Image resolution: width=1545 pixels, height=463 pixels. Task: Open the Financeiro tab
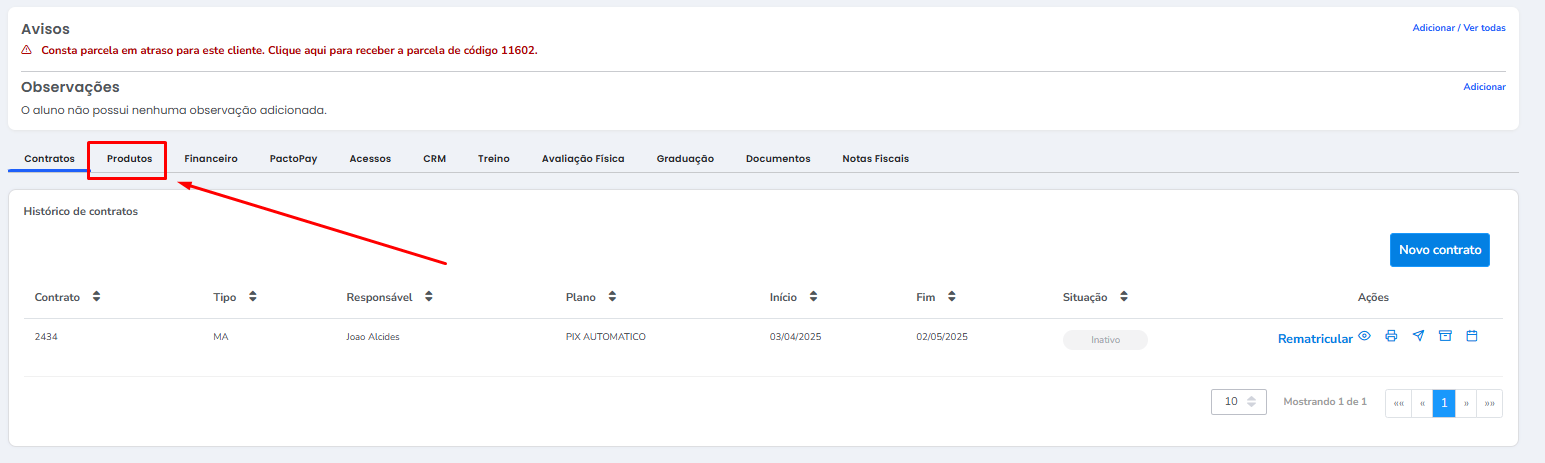click(x=211, y=159)
